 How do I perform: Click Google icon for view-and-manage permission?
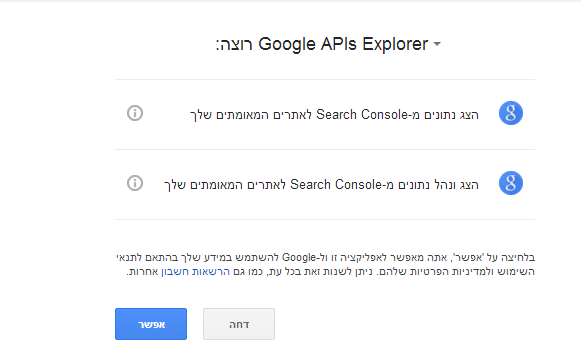[x=511, y=183]
